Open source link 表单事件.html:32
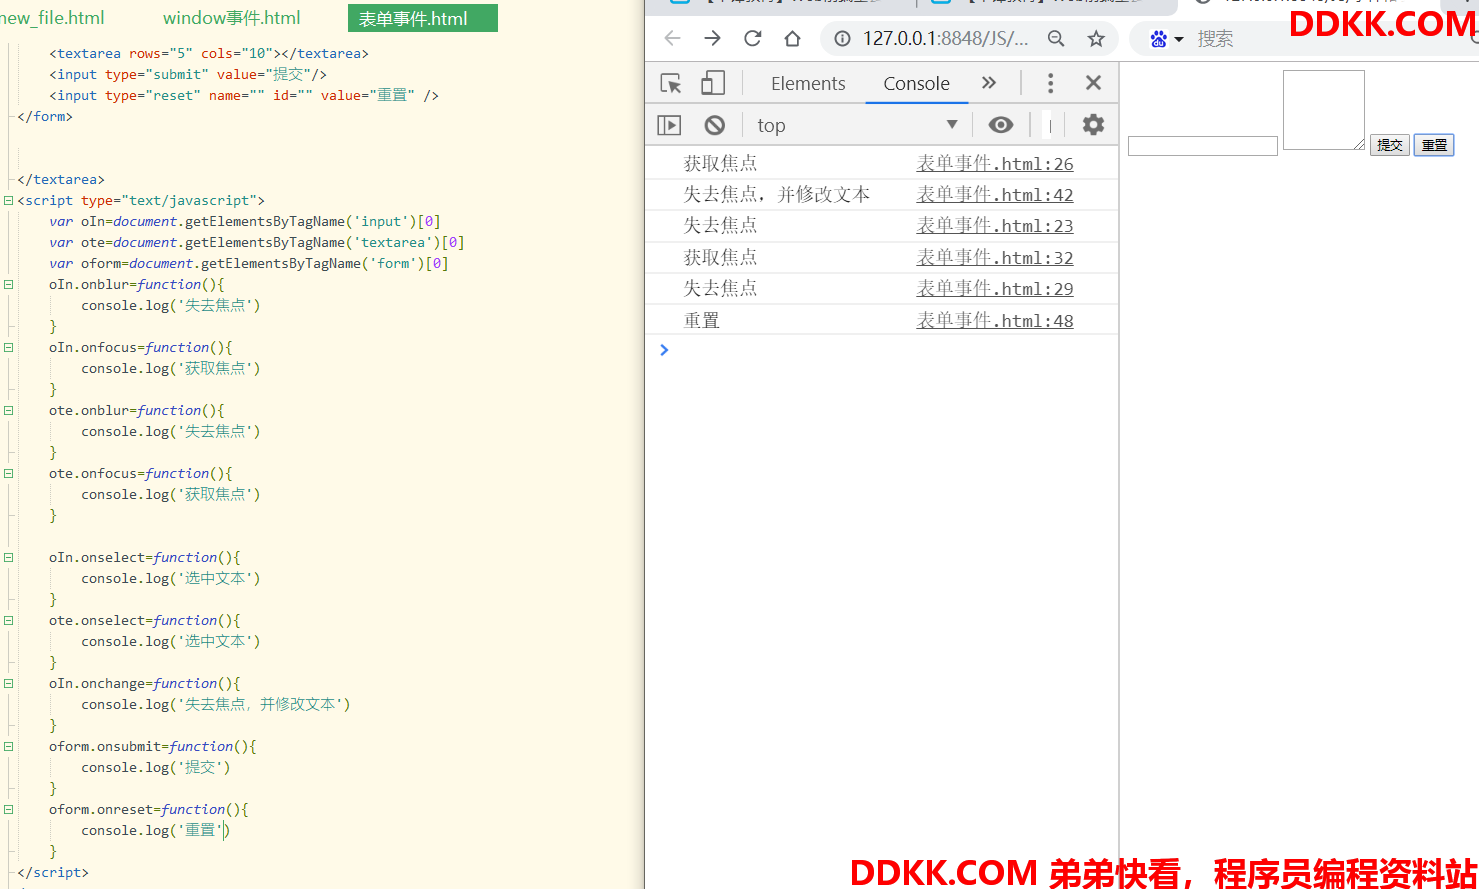 pyautogui.click(x=995, y=257)
